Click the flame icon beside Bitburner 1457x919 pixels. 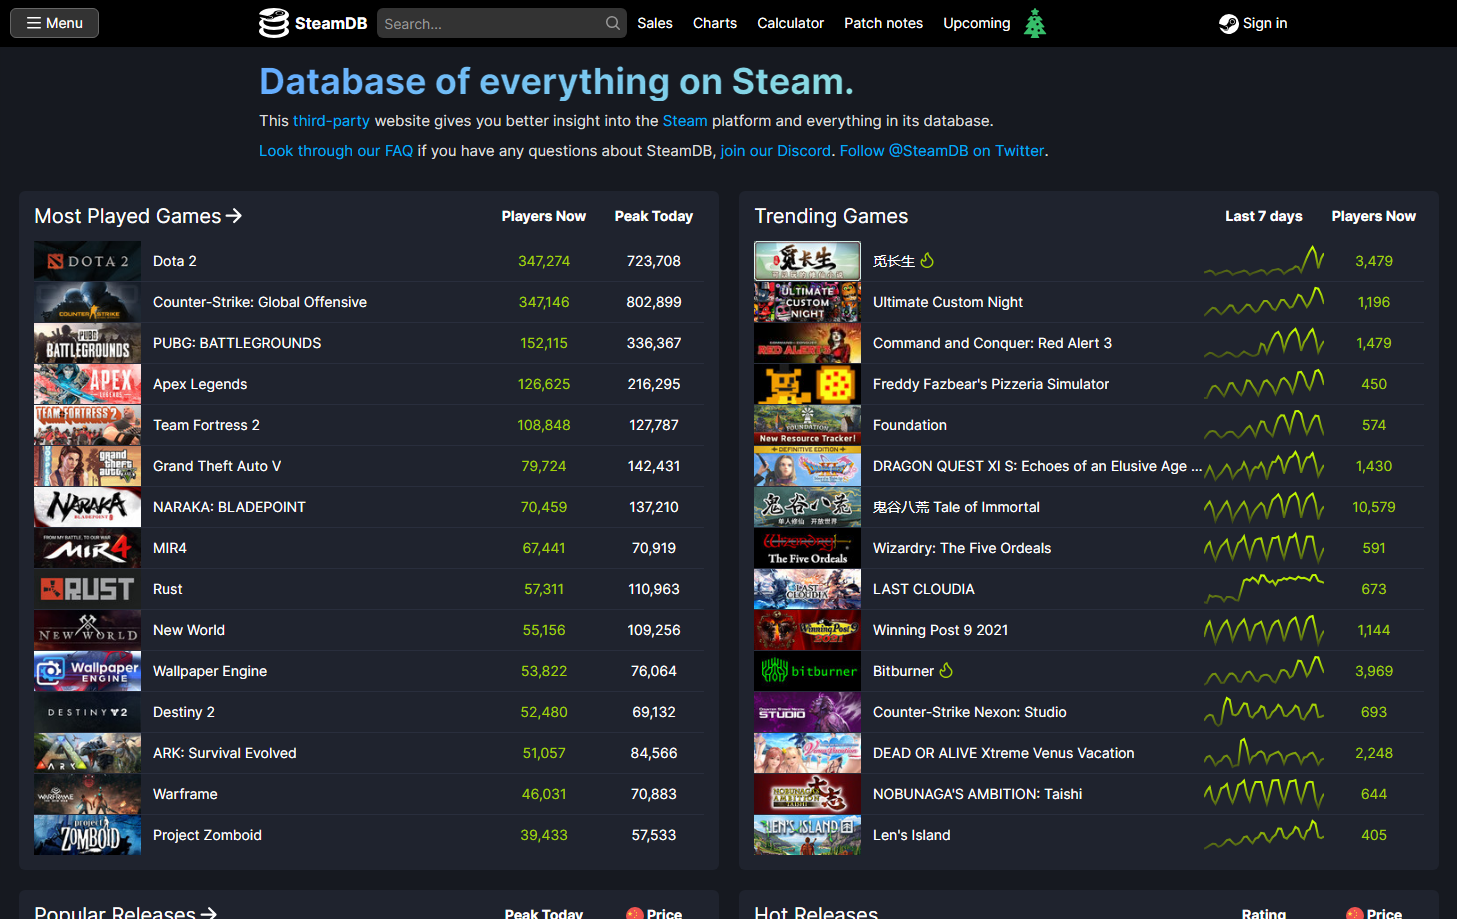(946, 671)
